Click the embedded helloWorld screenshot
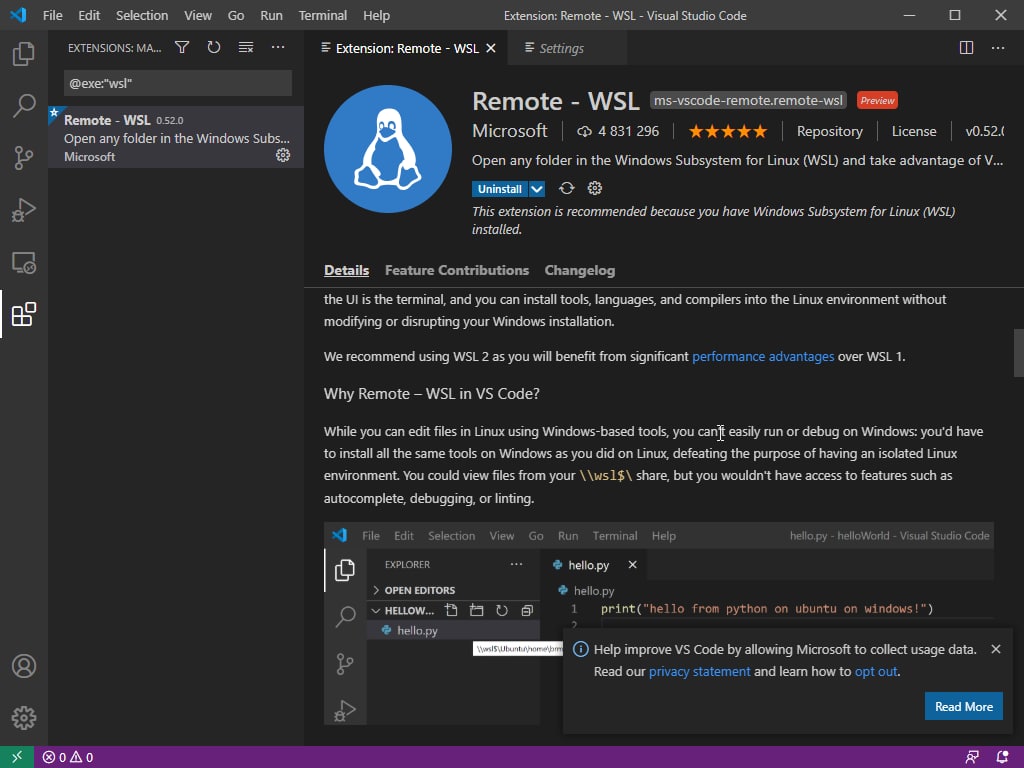1024x768 pixels. pos(658,624)
